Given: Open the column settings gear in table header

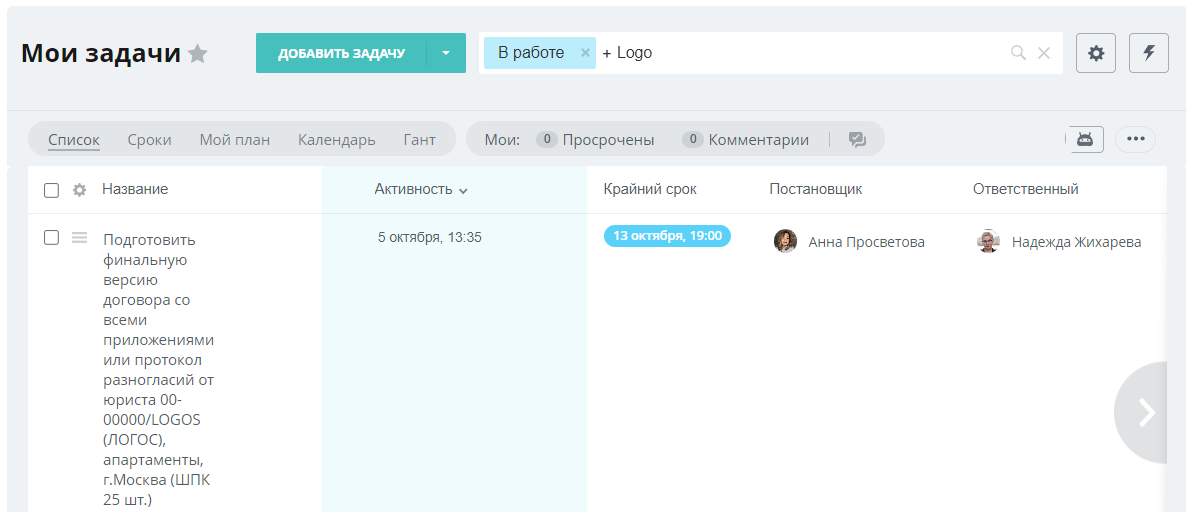Looking at the screenshot, I should click(x=80, y=190).
